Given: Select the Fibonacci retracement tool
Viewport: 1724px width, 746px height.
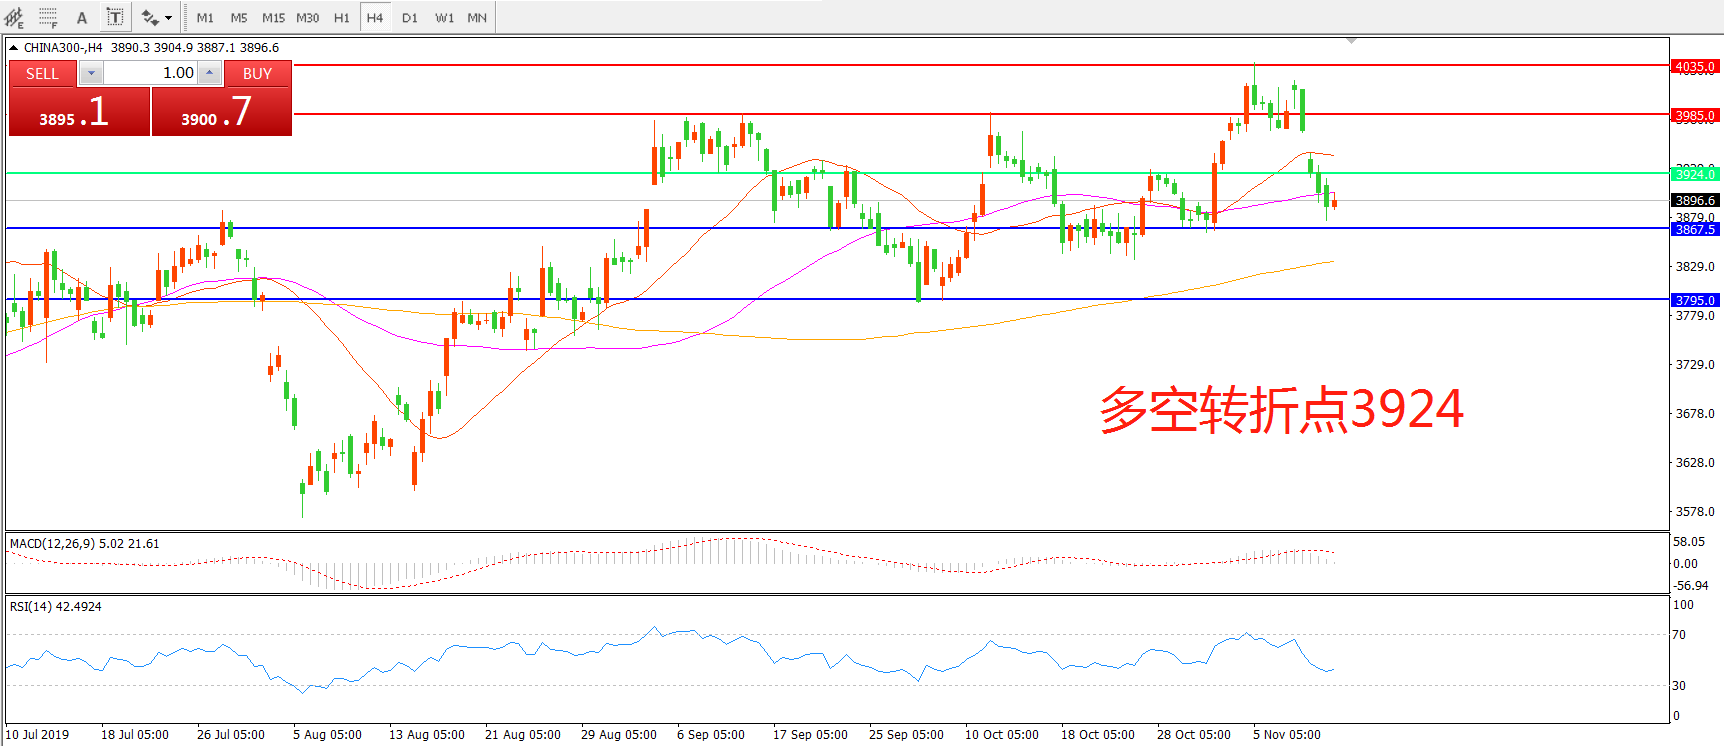Looking at the screenshot, I should click(x=47, y=17).
